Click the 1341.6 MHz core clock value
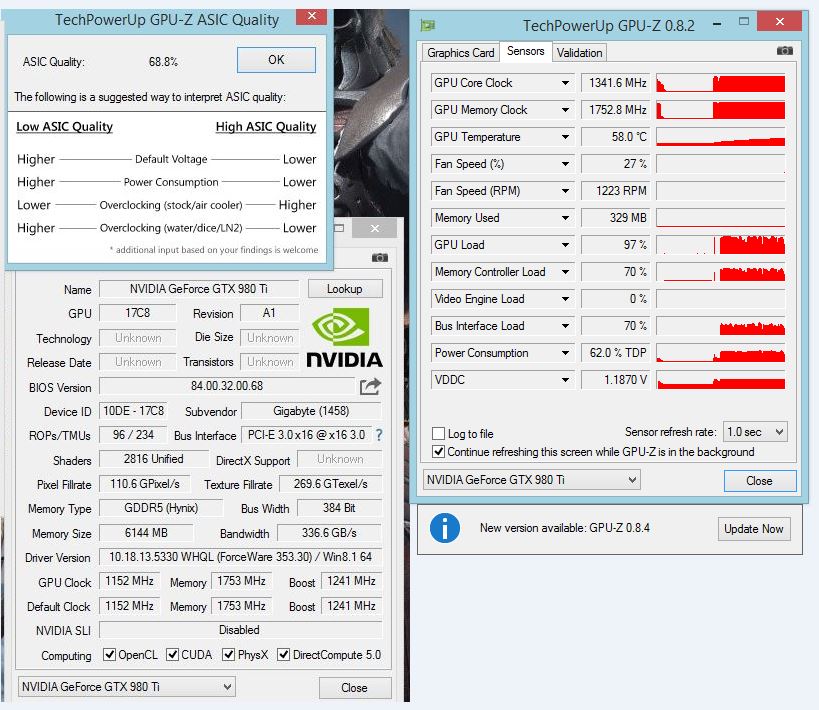819x710 pixels. tap(615, 83)
